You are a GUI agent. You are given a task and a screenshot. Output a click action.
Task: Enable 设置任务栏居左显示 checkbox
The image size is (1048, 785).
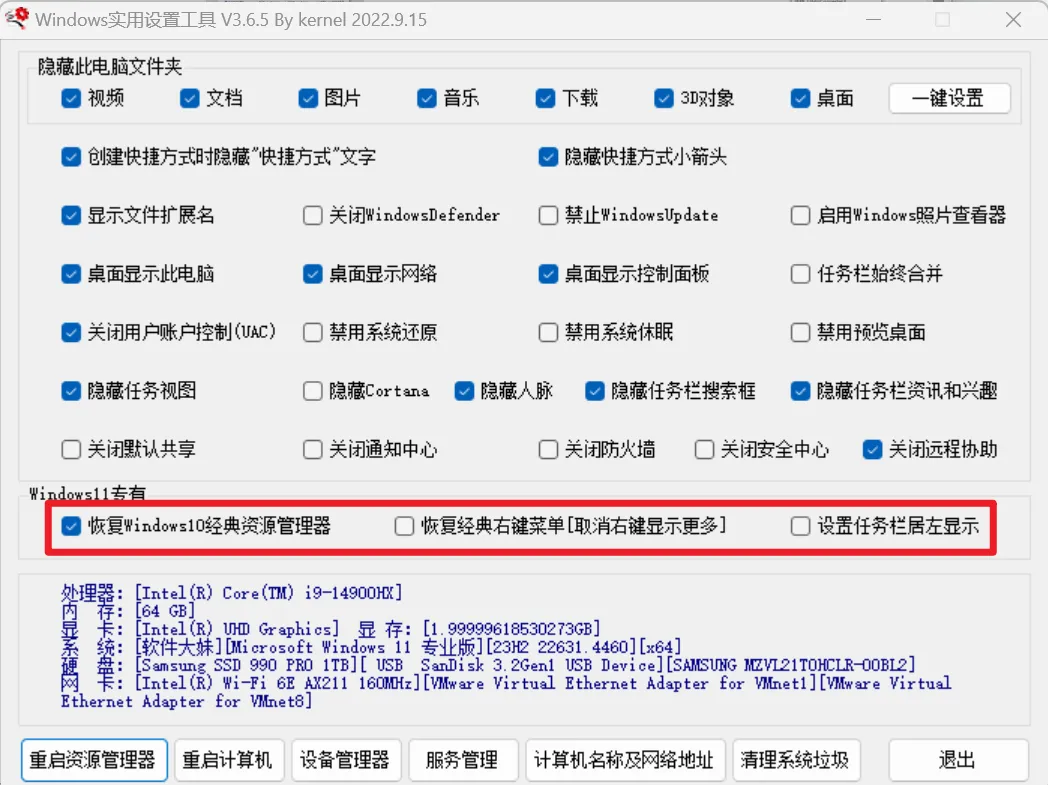coord(800,526)
